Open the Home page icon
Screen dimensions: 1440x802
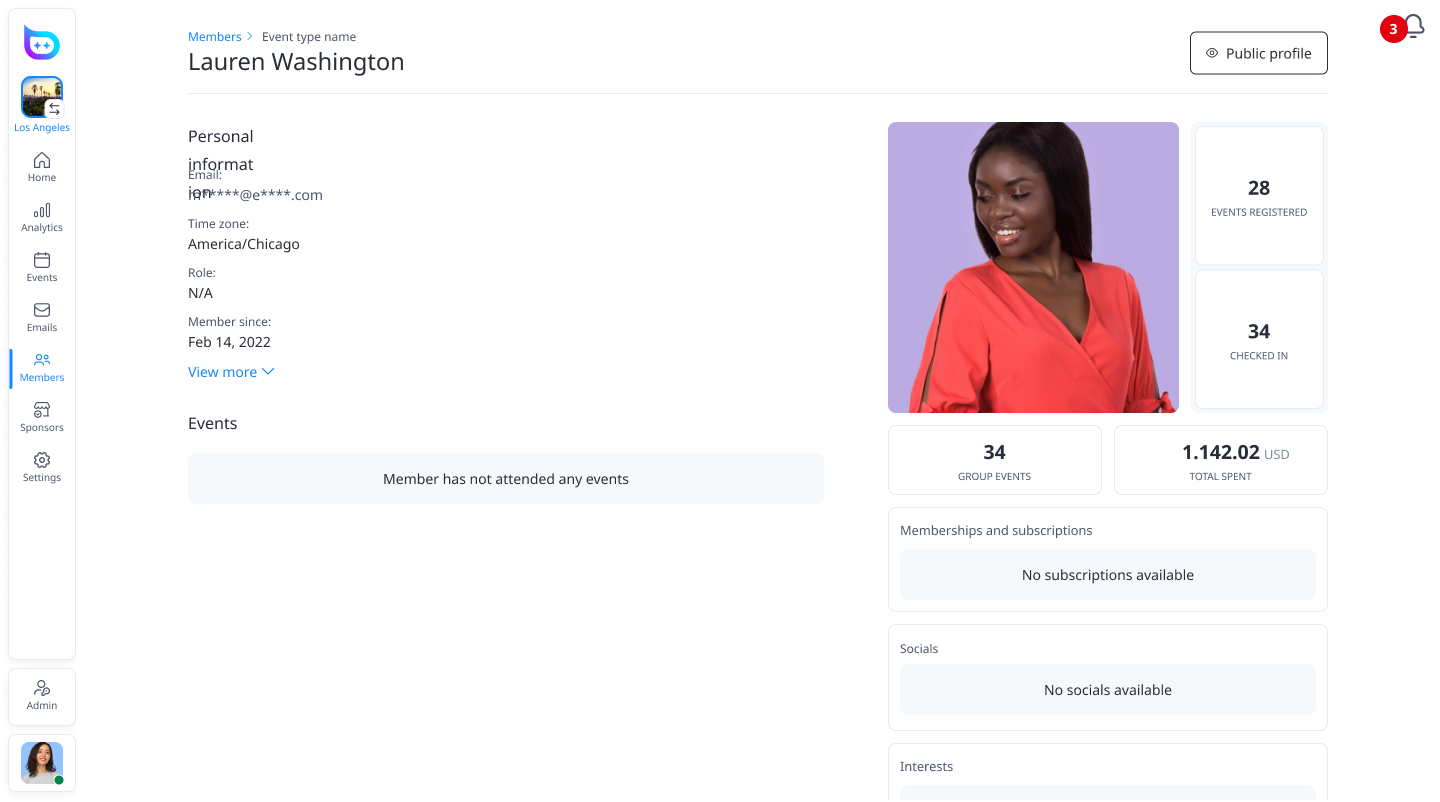(x=42, y=161)
